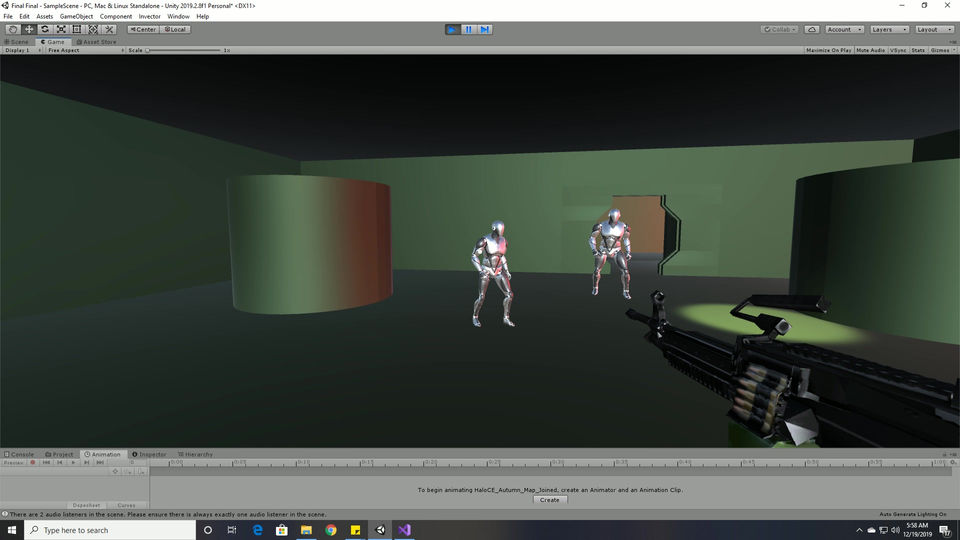Go to last keyframe in Animation
The image size is (960, 540).
click(100, 463)
